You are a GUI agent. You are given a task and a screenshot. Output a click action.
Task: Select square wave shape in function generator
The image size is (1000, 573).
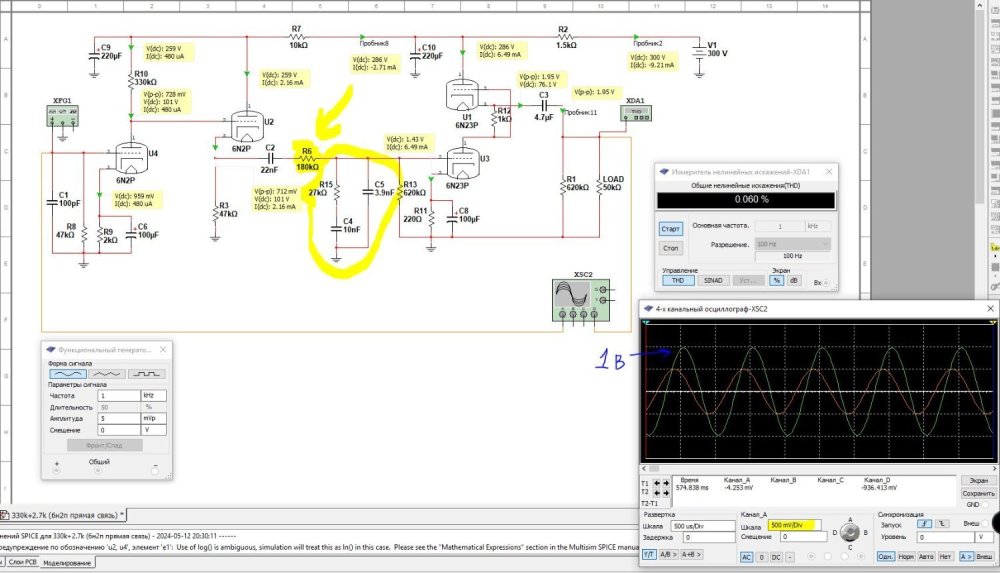pyautogui.click(x=146, y=373)
